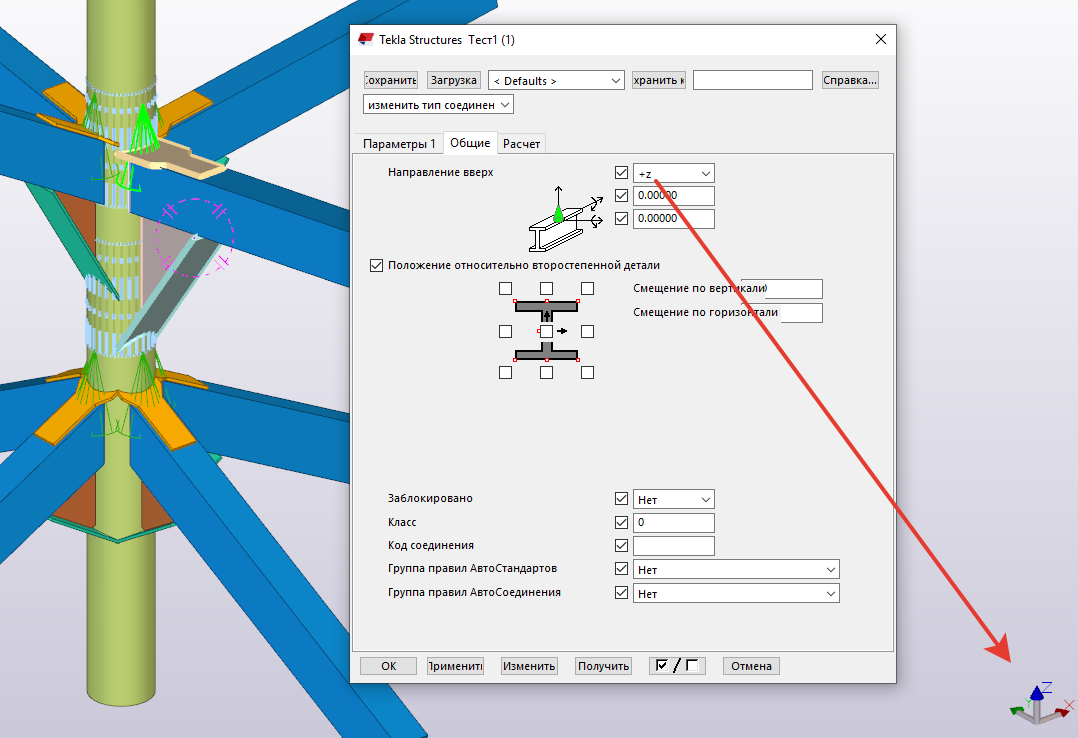1078x738 pixels.
Task: Toggle checkbox for 'Код соединения' row
Action: [x=622, y=545]
